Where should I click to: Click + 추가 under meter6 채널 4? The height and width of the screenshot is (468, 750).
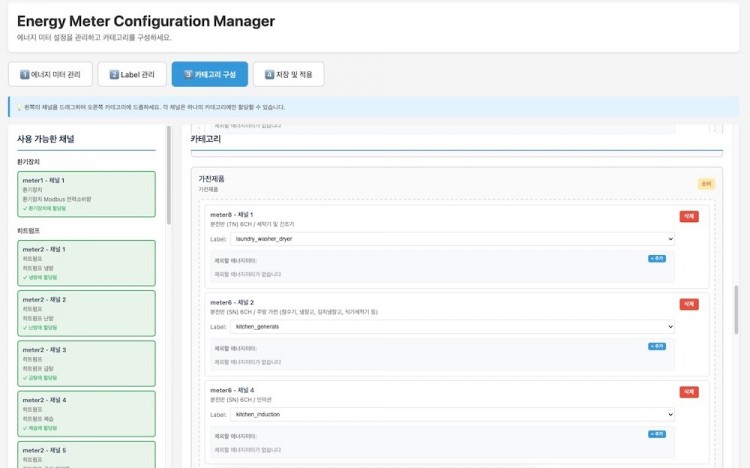656,434
